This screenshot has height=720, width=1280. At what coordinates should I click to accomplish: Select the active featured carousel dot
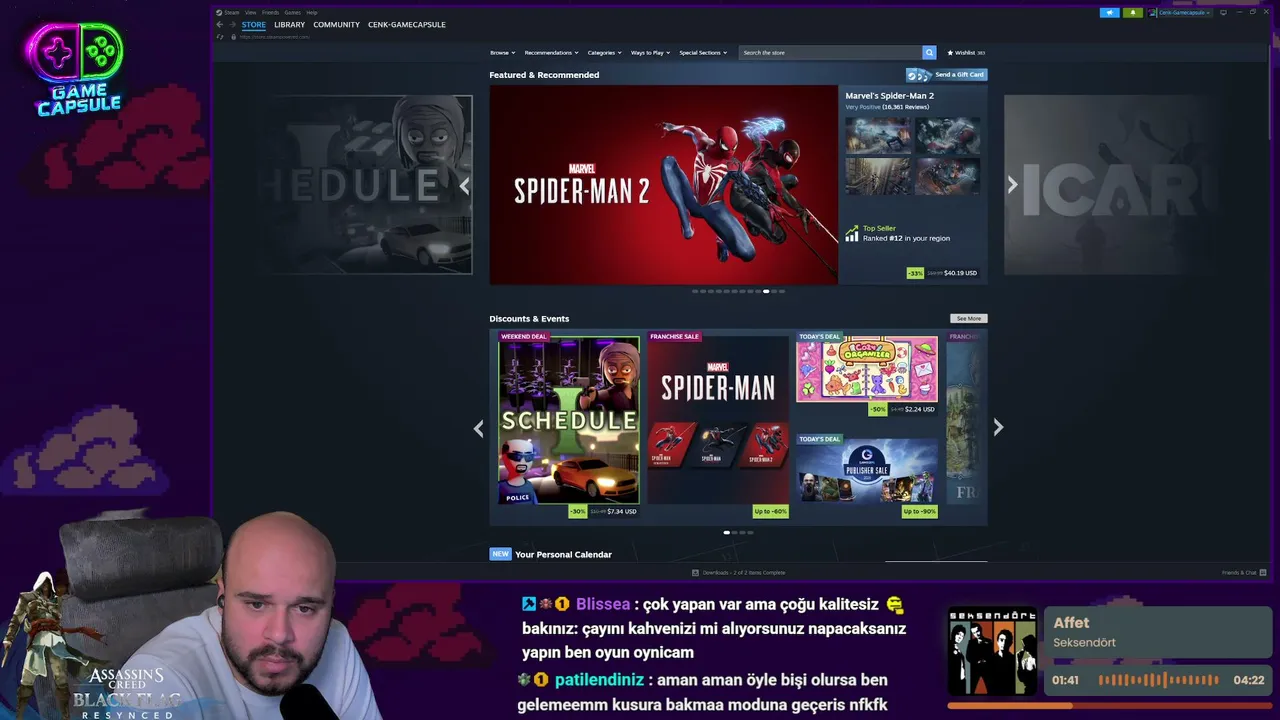(766, 292)
